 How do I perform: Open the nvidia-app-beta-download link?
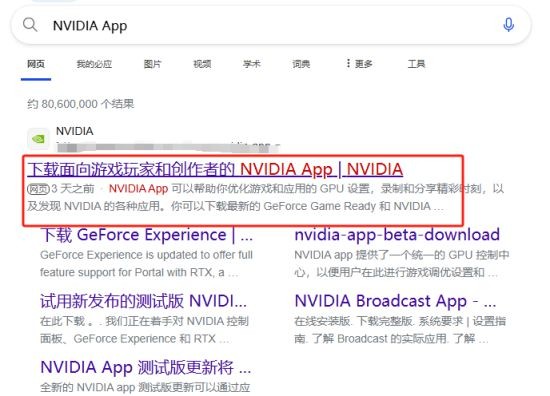click(397, 235)
